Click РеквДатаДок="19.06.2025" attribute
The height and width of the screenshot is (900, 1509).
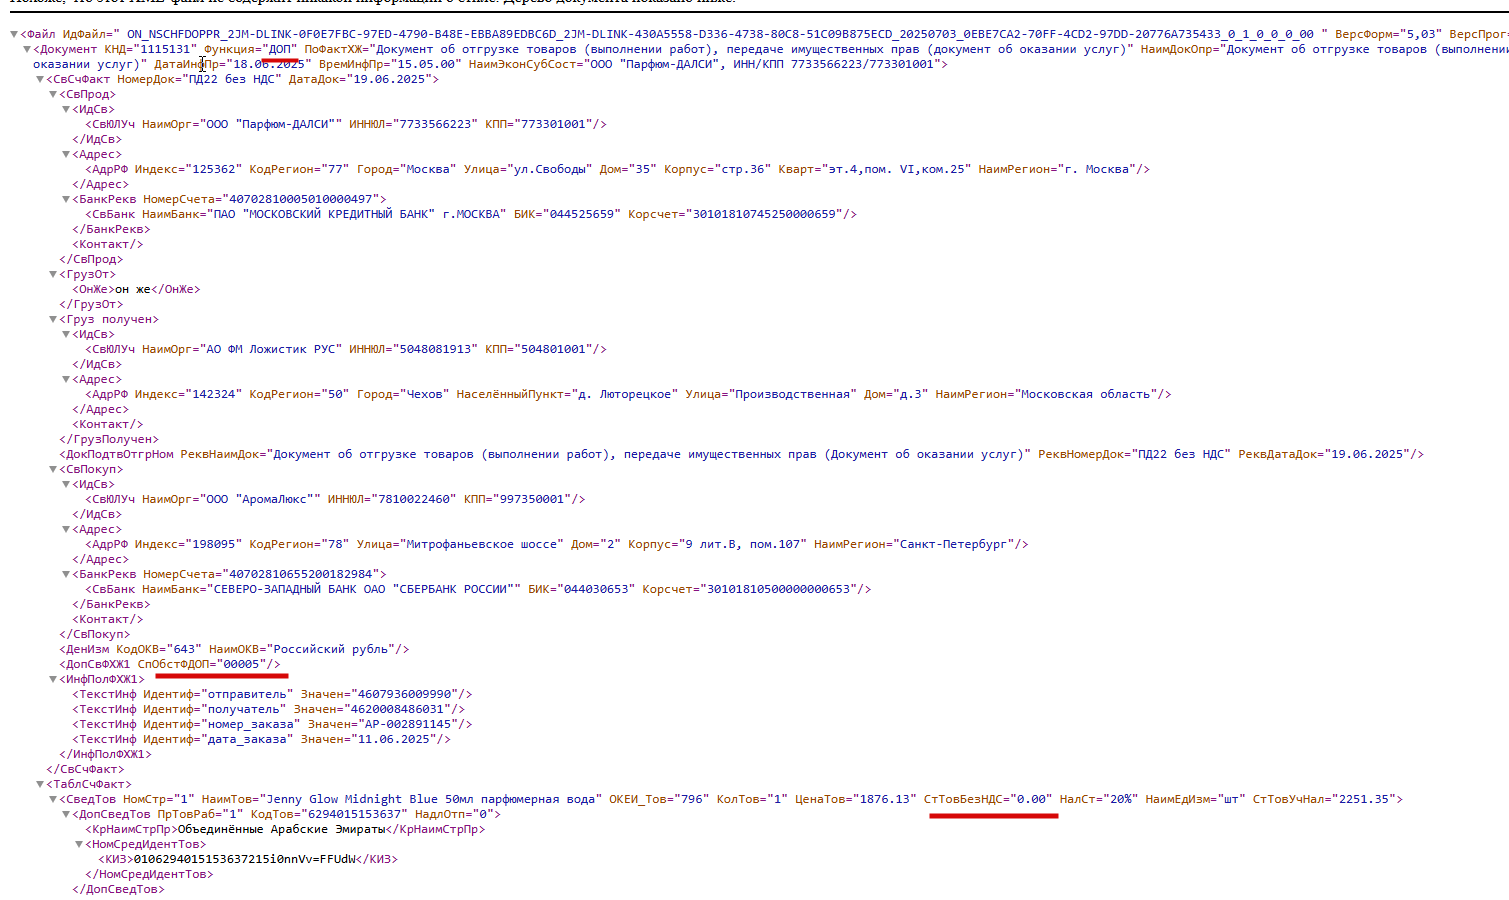pyautogui.click(x=1324, y=454)
